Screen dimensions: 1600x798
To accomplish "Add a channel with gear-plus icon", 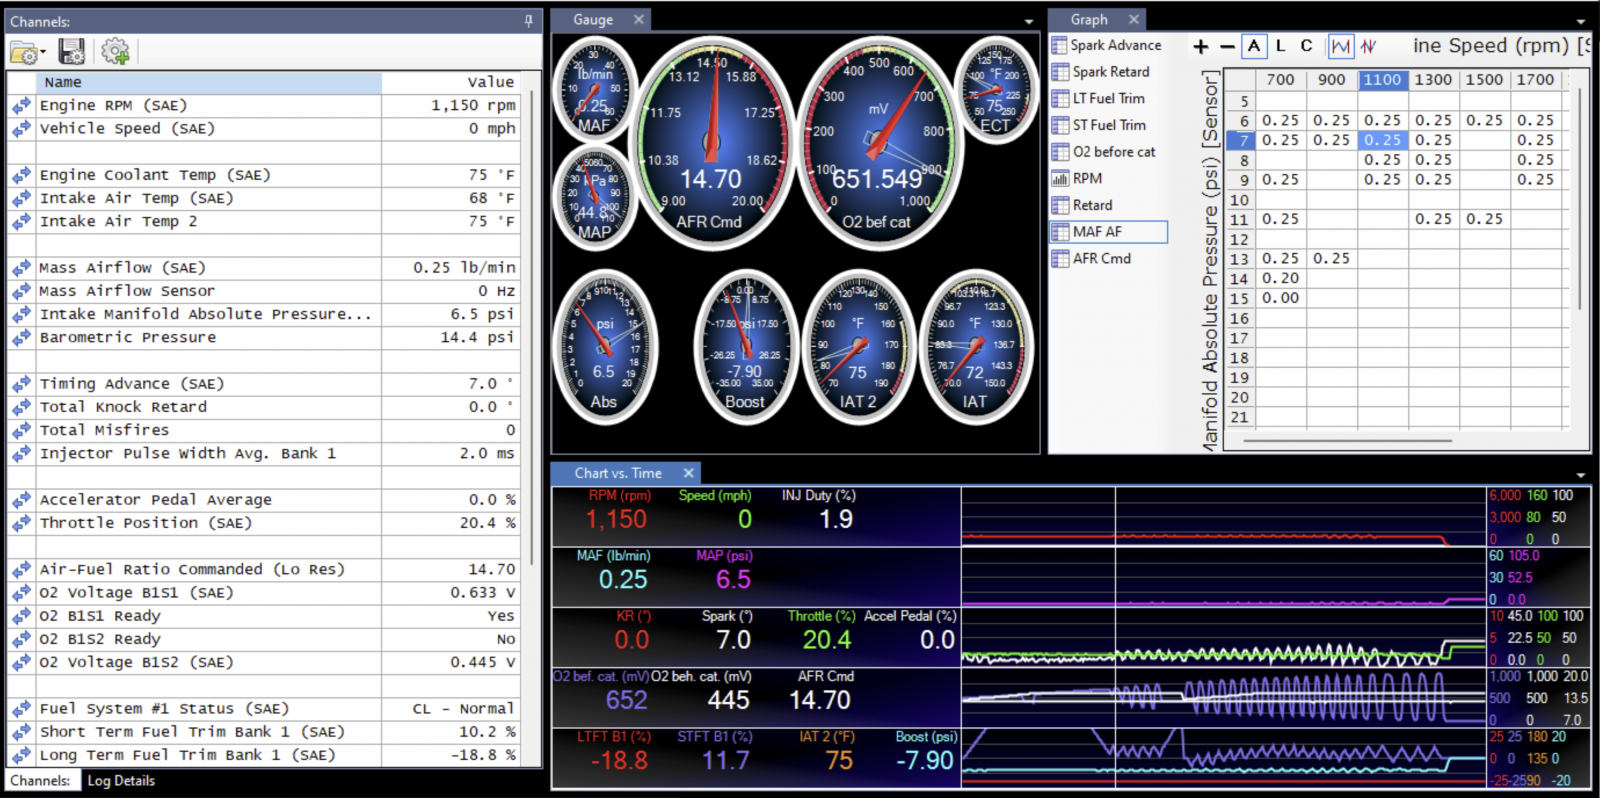I will 115,52.
